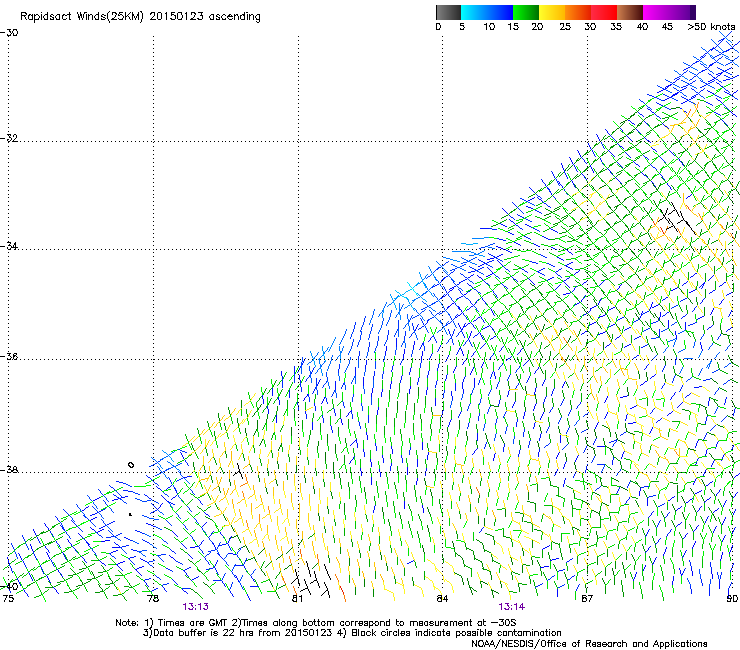Image resolution: width=740 pixels, height=650 pixels.
Task: Click the title 'Rapidsact Winds(25KM) 20150123 ascending'
Action: click(140, 17)
